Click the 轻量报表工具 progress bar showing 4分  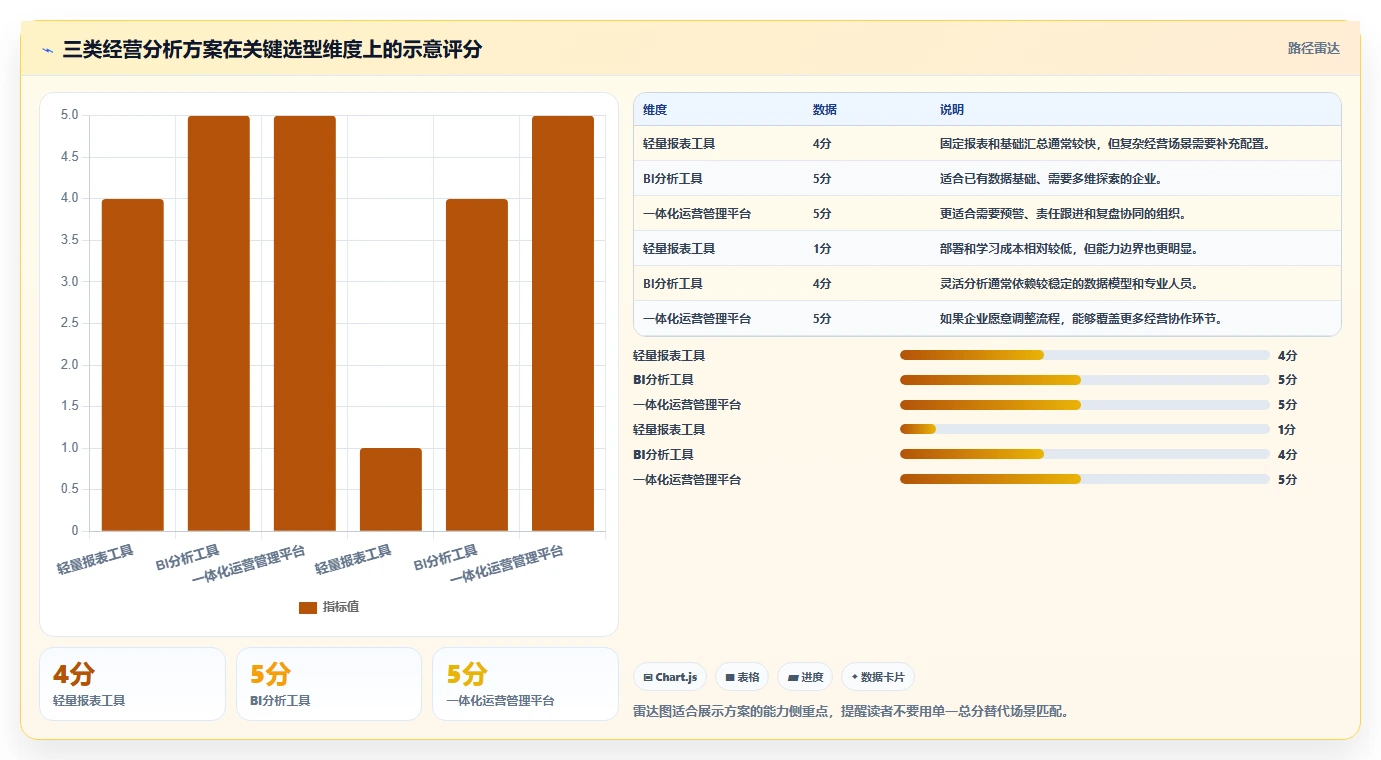click(1085, 355)
